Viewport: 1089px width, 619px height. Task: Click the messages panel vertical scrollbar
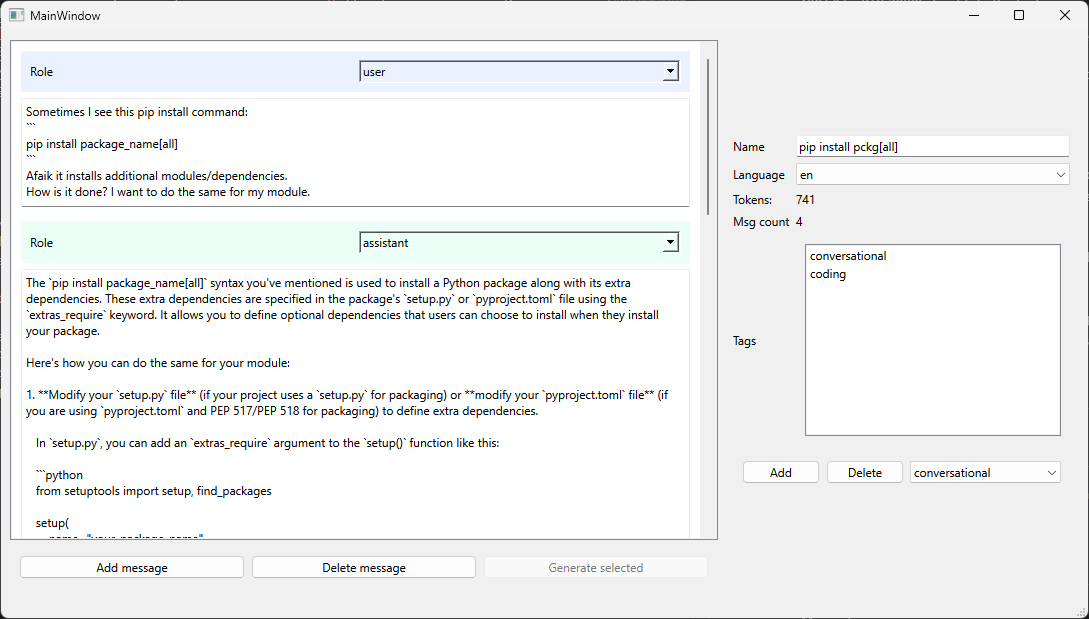[708, 137]
